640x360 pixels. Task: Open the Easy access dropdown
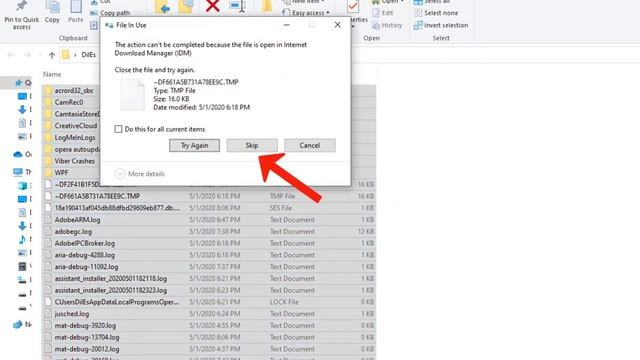[x=306, y=13]
